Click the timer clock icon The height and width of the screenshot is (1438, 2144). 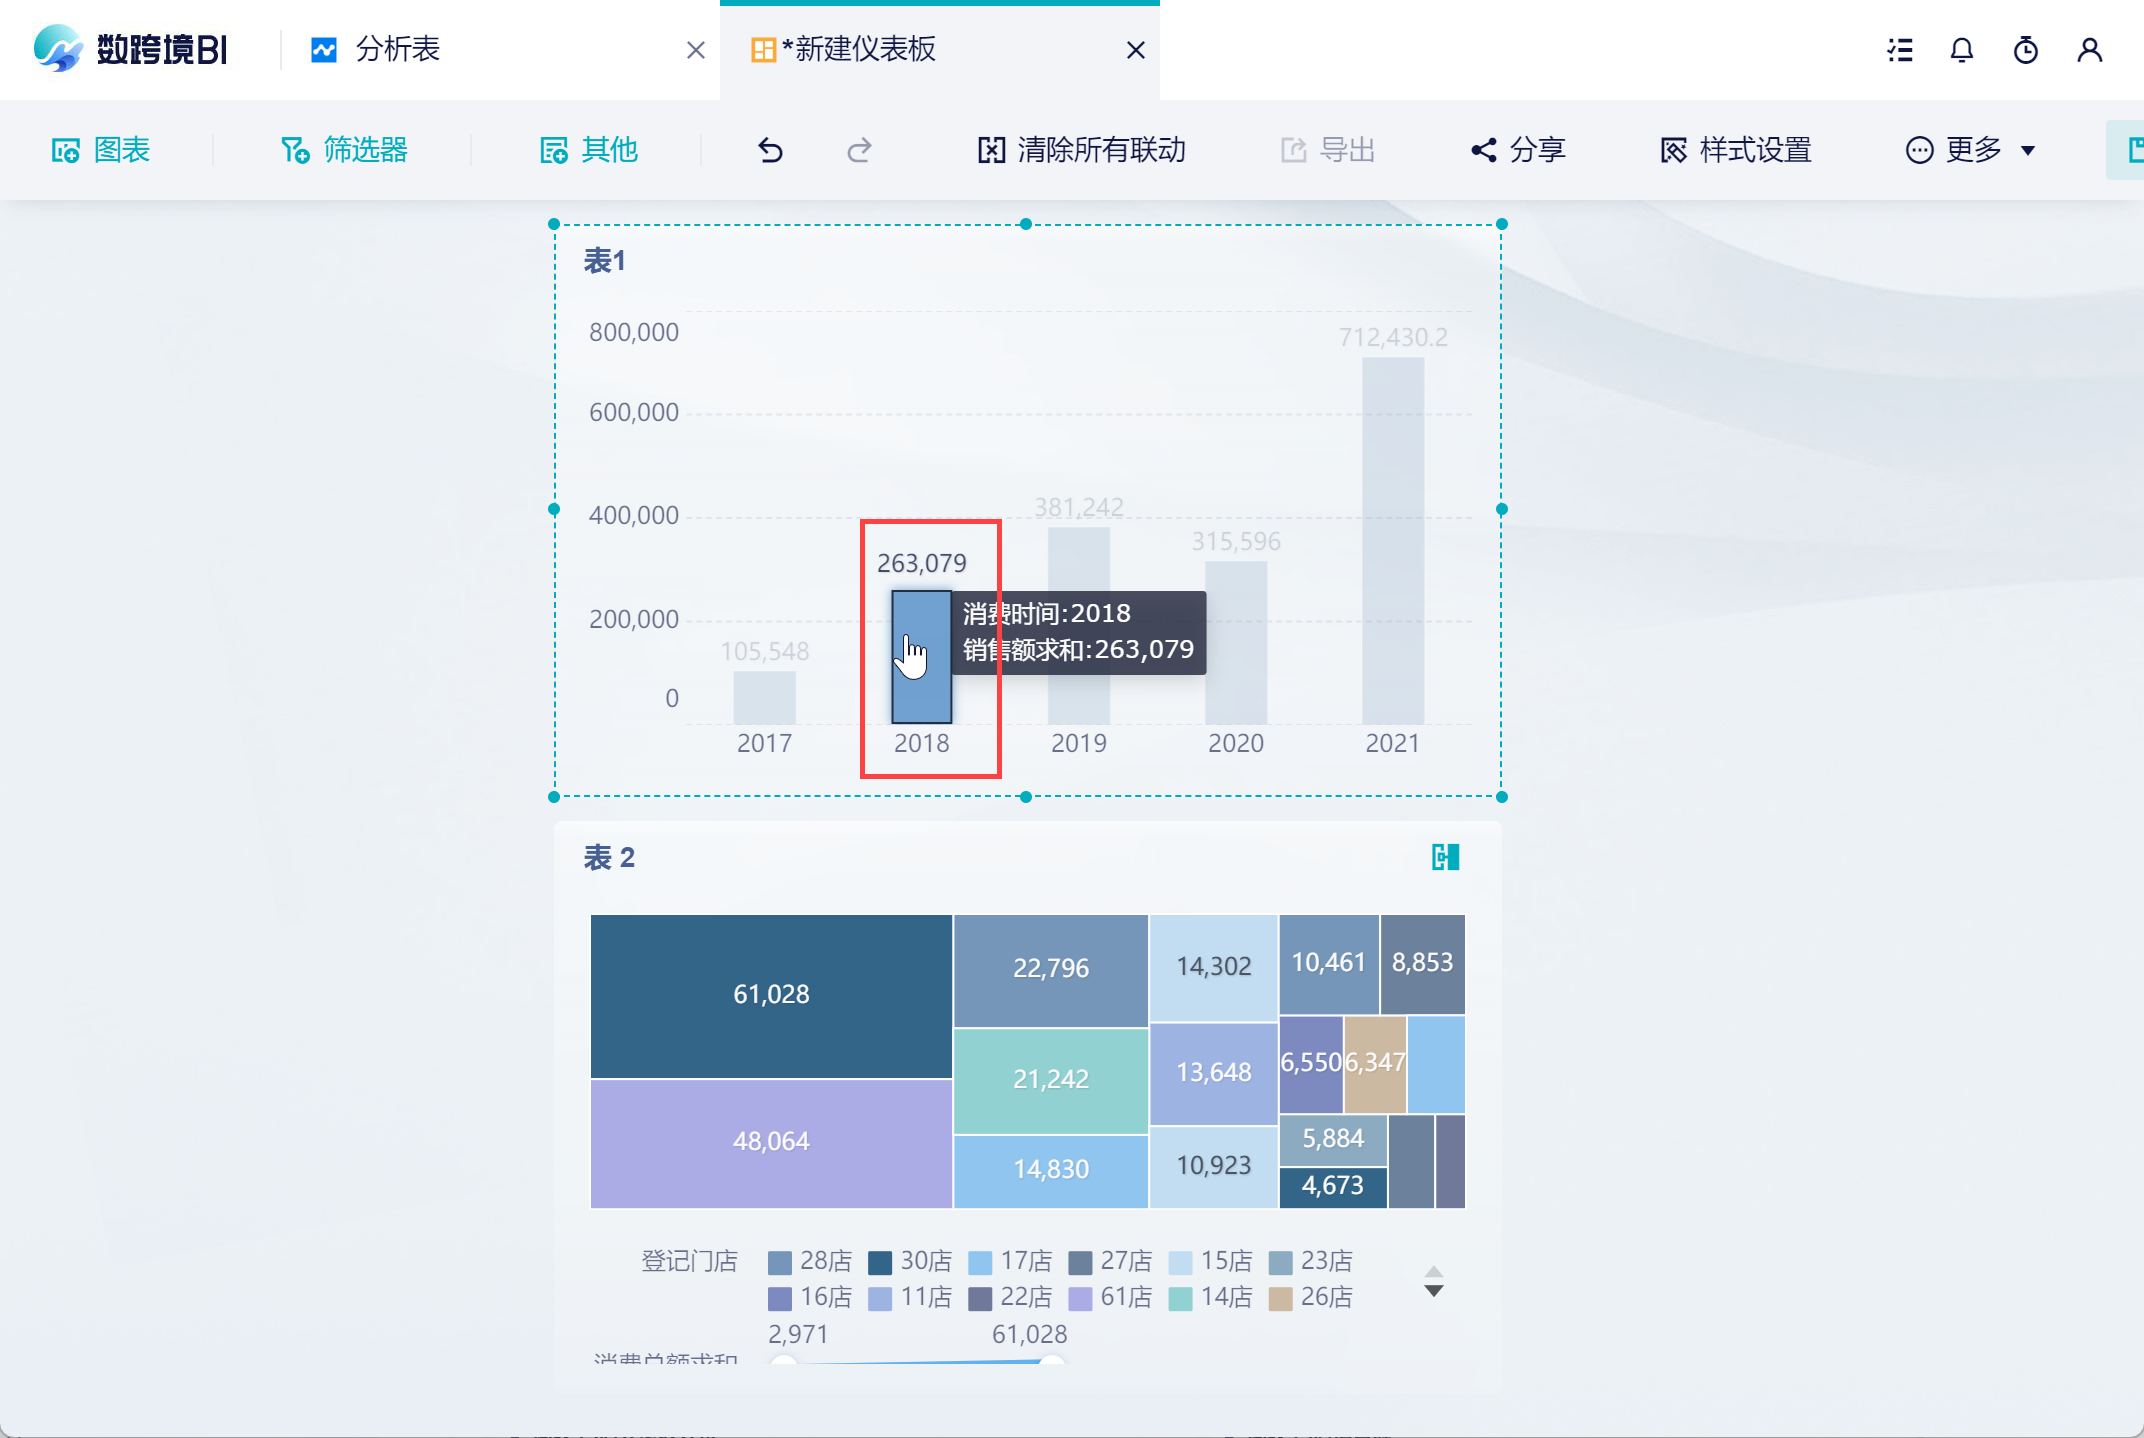2025,50
